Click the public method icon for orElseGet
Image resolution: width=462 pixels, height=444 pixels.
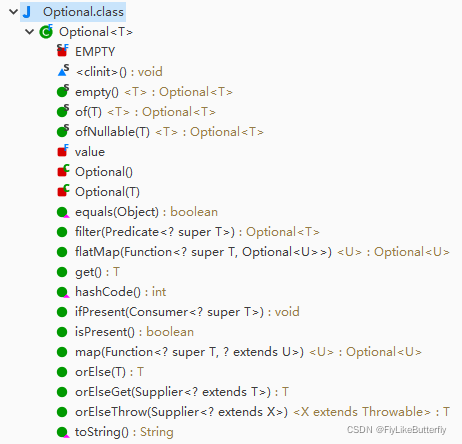(x=62, y=392)
